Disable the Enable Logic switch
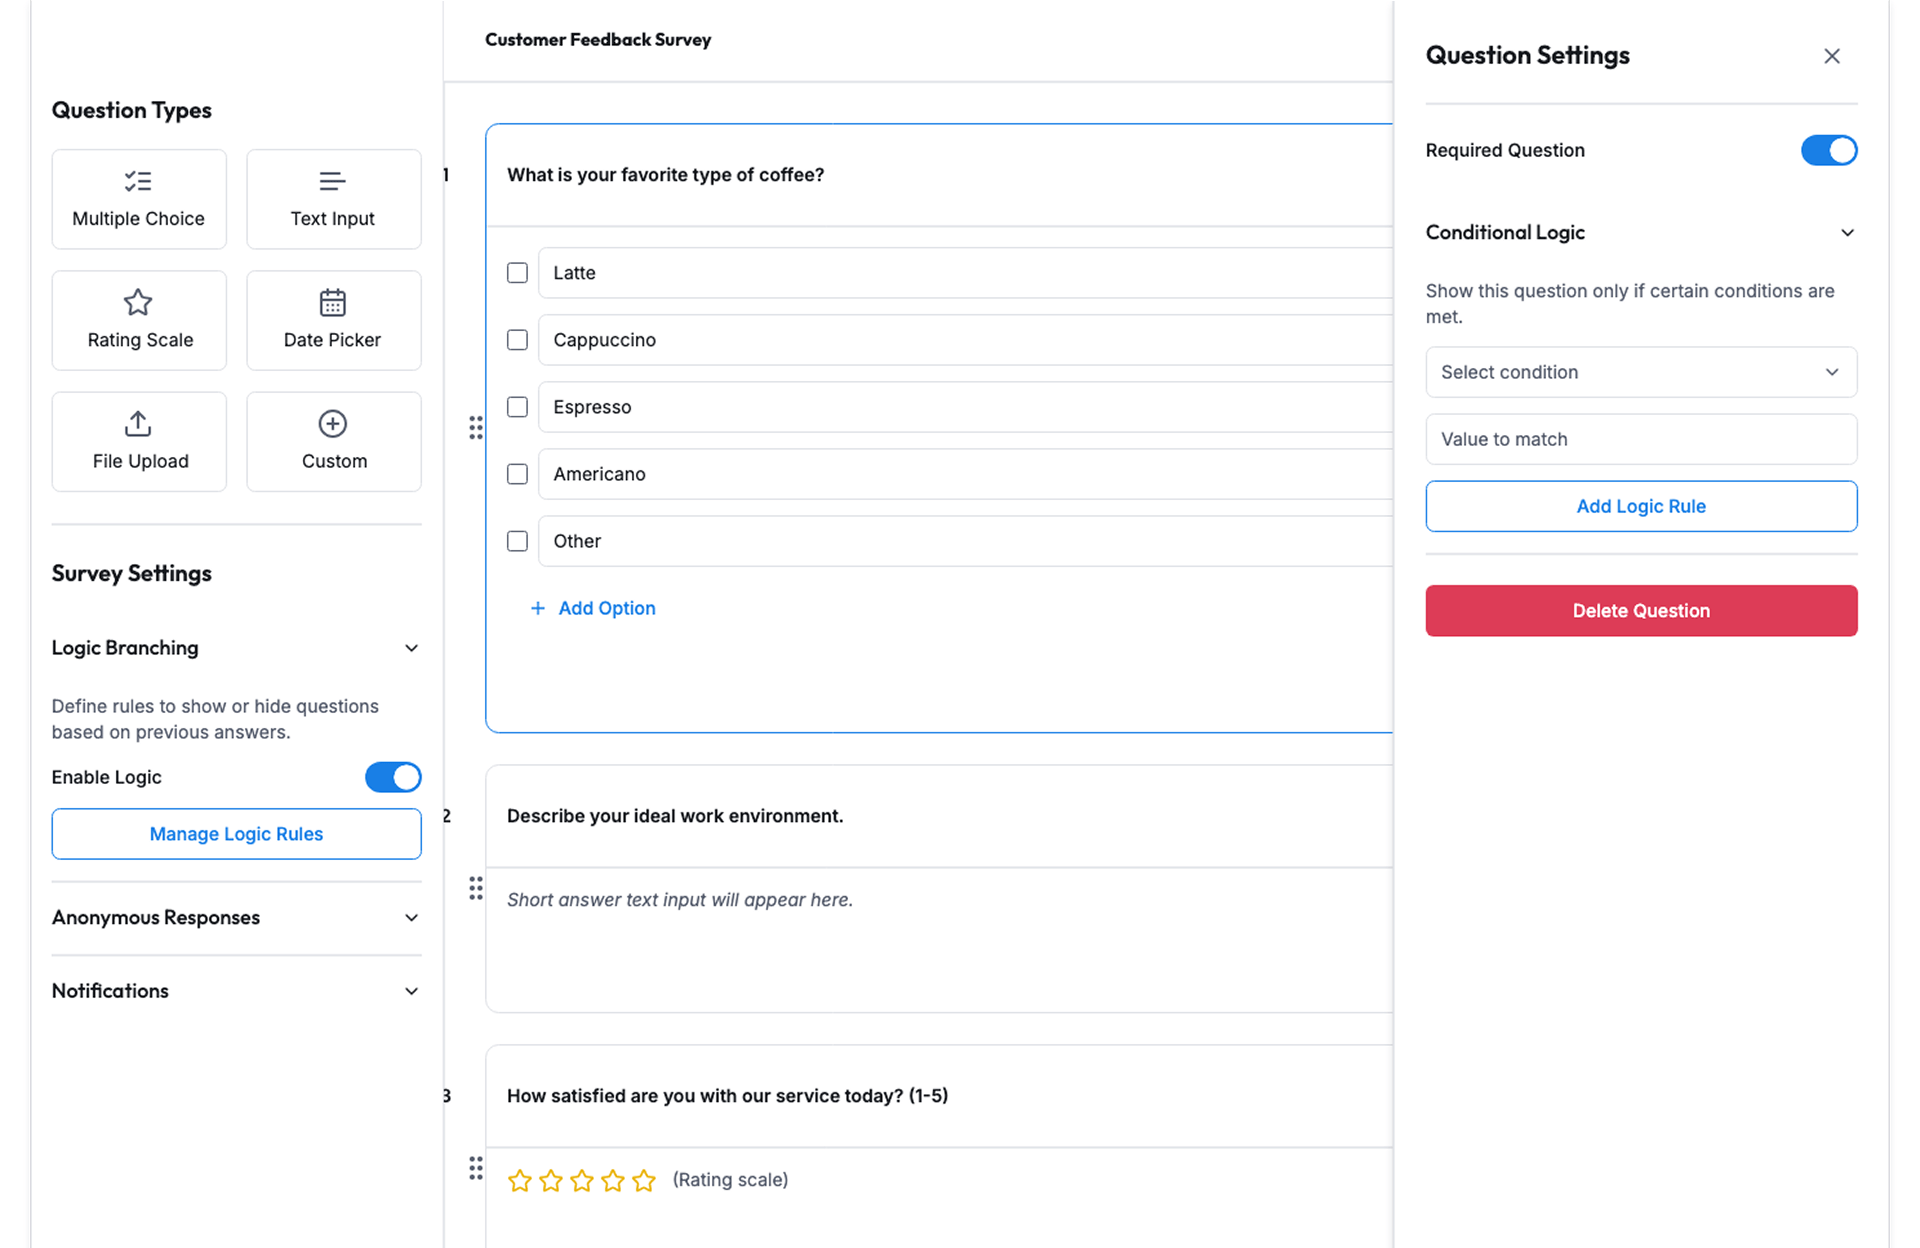 tap(393, 777)
